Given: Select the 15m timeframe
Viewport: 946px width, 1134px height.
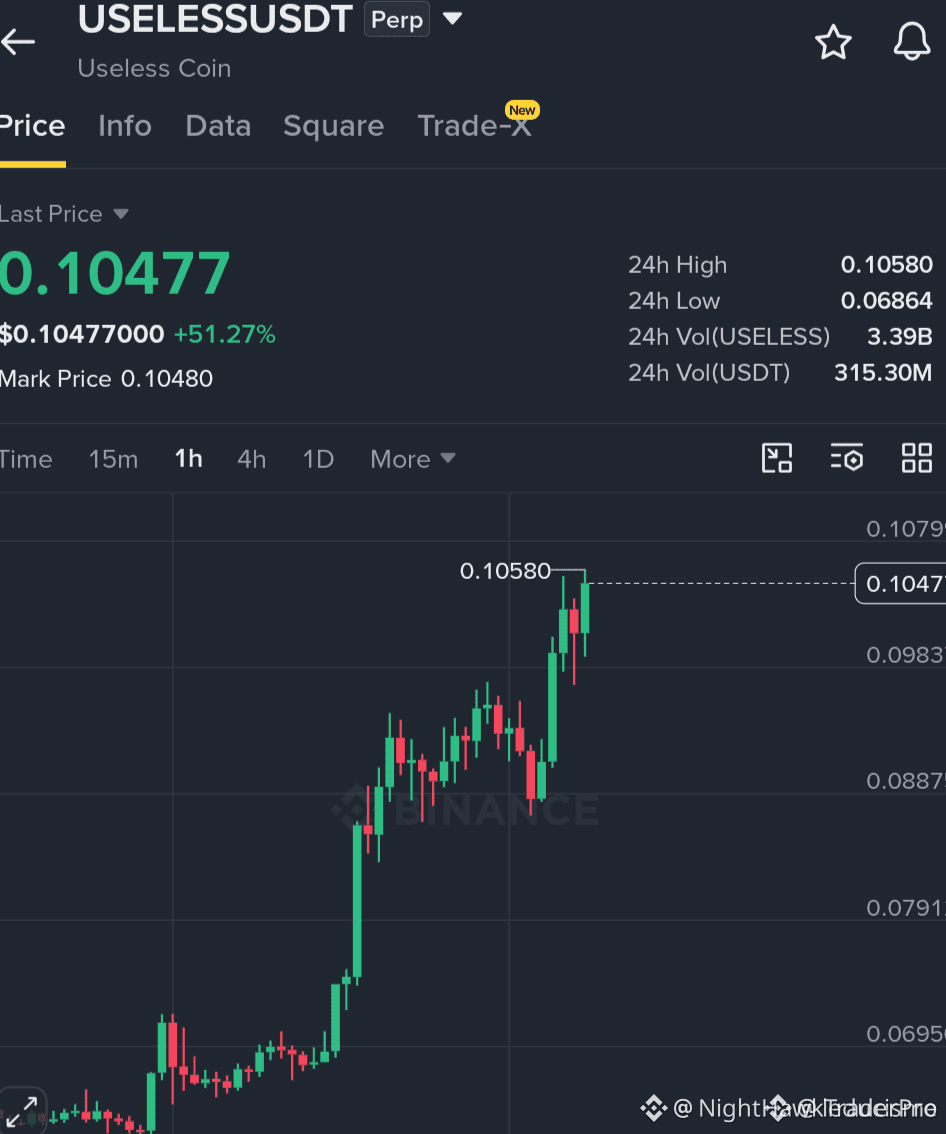Looking at the screenshot, I should pos(114,459).
